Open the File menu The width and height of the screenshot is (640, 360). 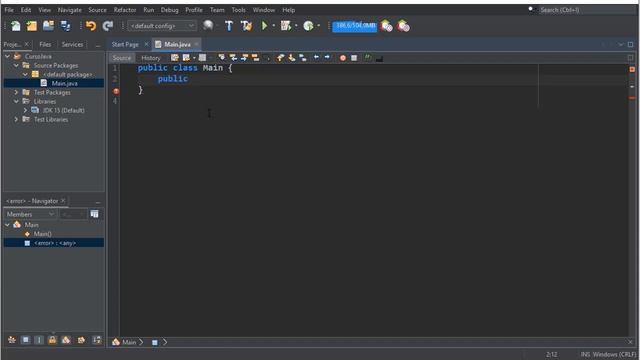pyautogui.click(x=9, y=10)
